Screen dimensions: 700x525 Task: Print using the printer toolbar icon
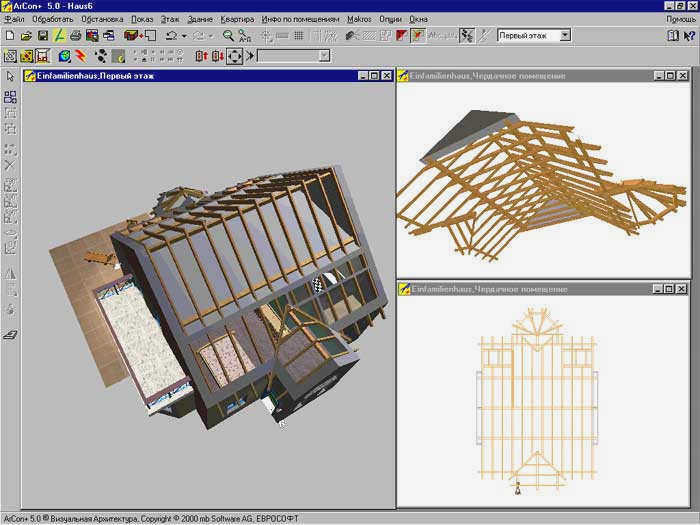75,35
